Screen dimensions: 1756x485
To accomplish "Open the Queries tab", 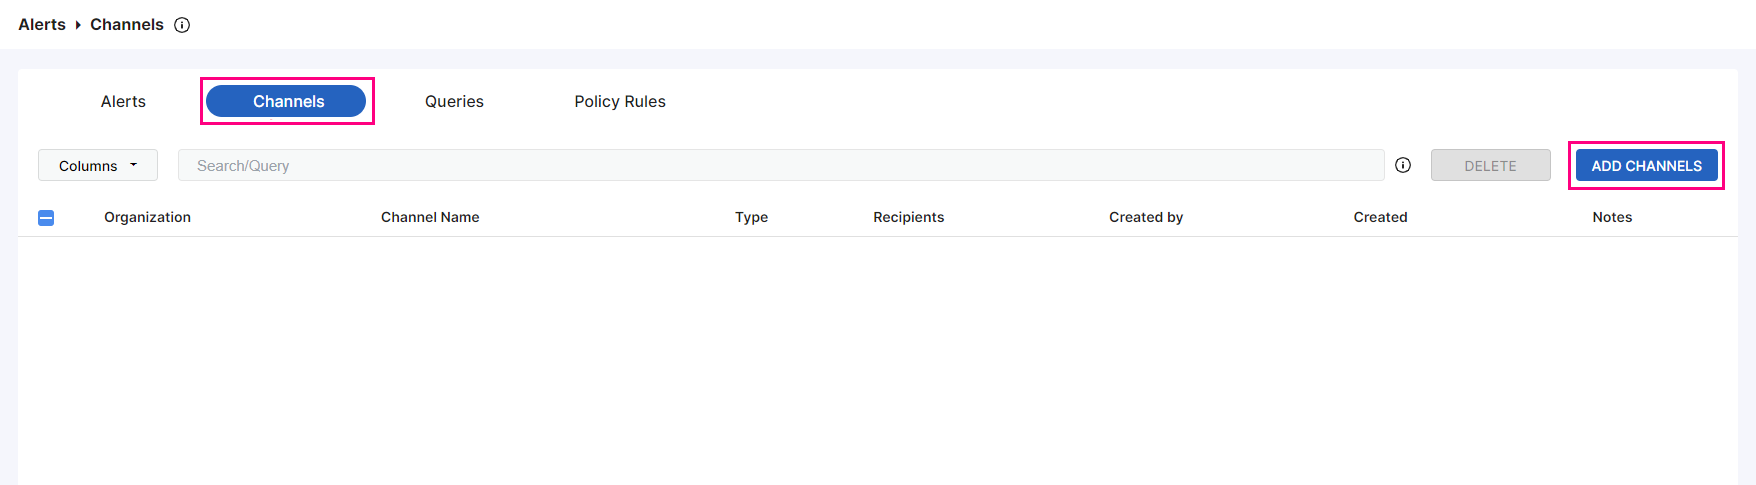I will 454,101.
